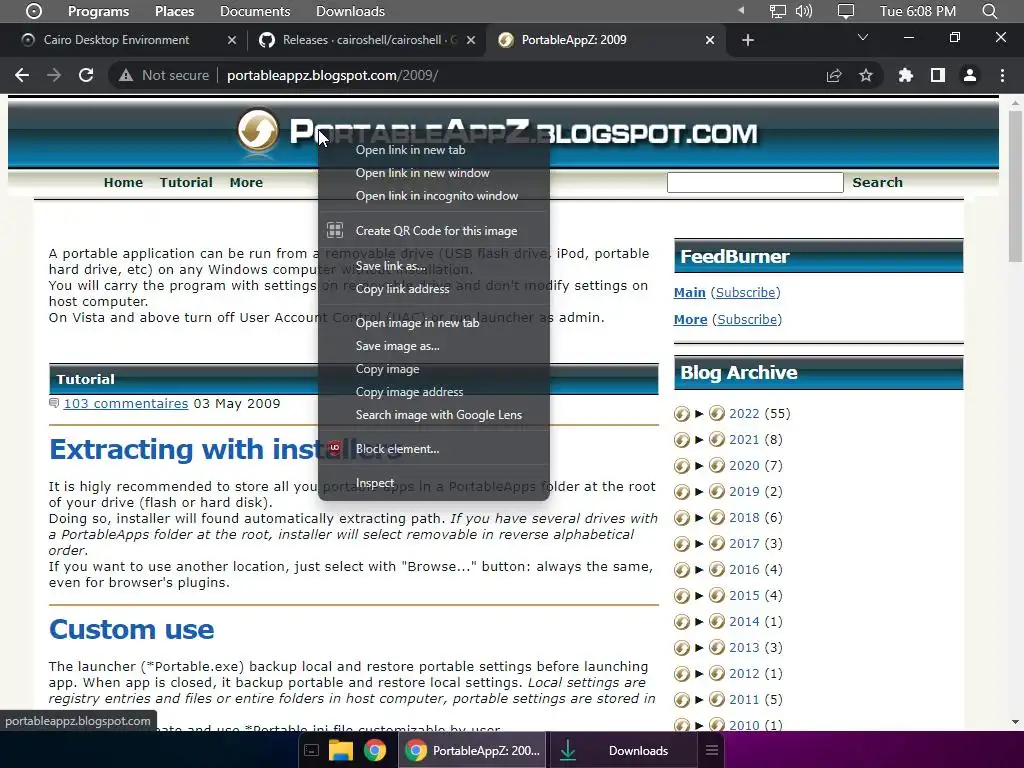Open the 2015 archive link
The image size is (1024, 768).
coord(744,596)
